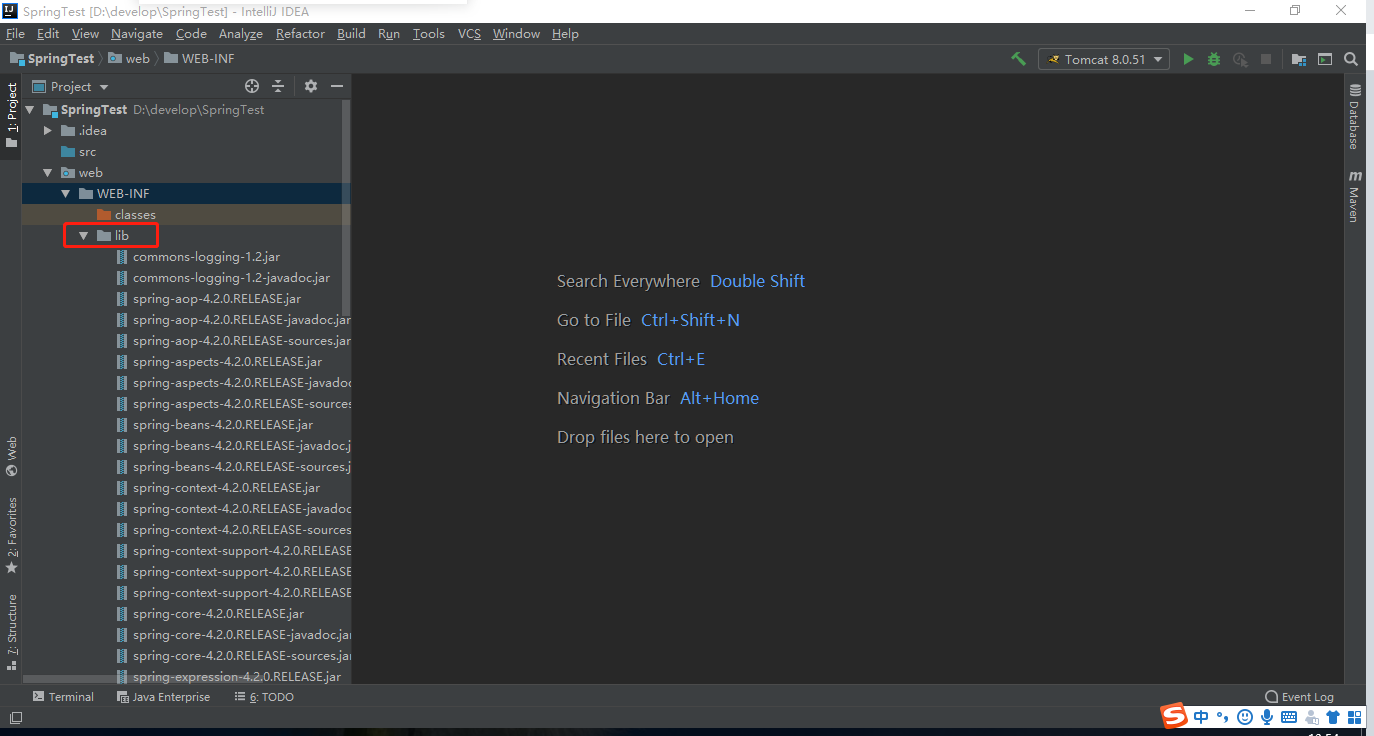Open the Project view selector dropdown

click(71, 86)
